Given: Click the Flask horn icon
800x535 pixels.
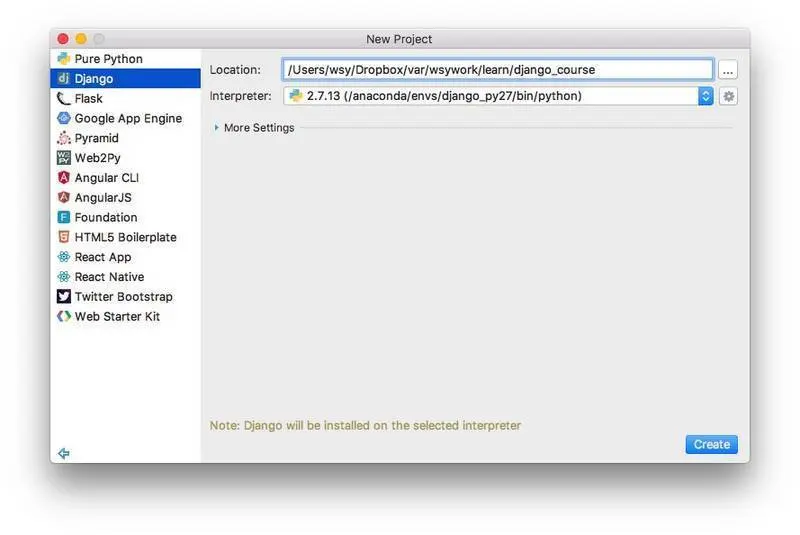Looking at the screenshot, I should [x=64, y=98].
